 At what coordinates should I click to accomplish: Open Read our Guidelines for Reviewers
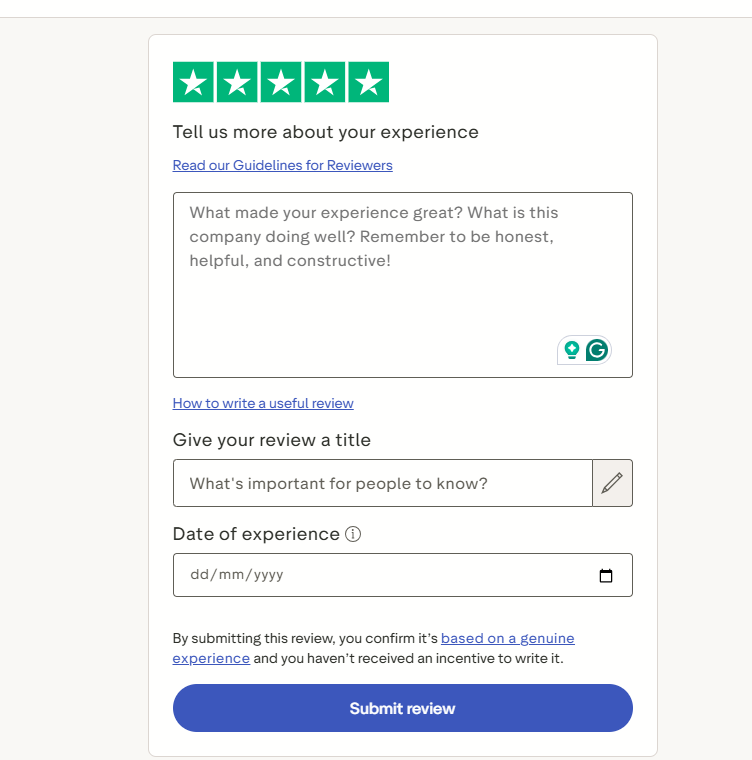(x=282, y=165)
